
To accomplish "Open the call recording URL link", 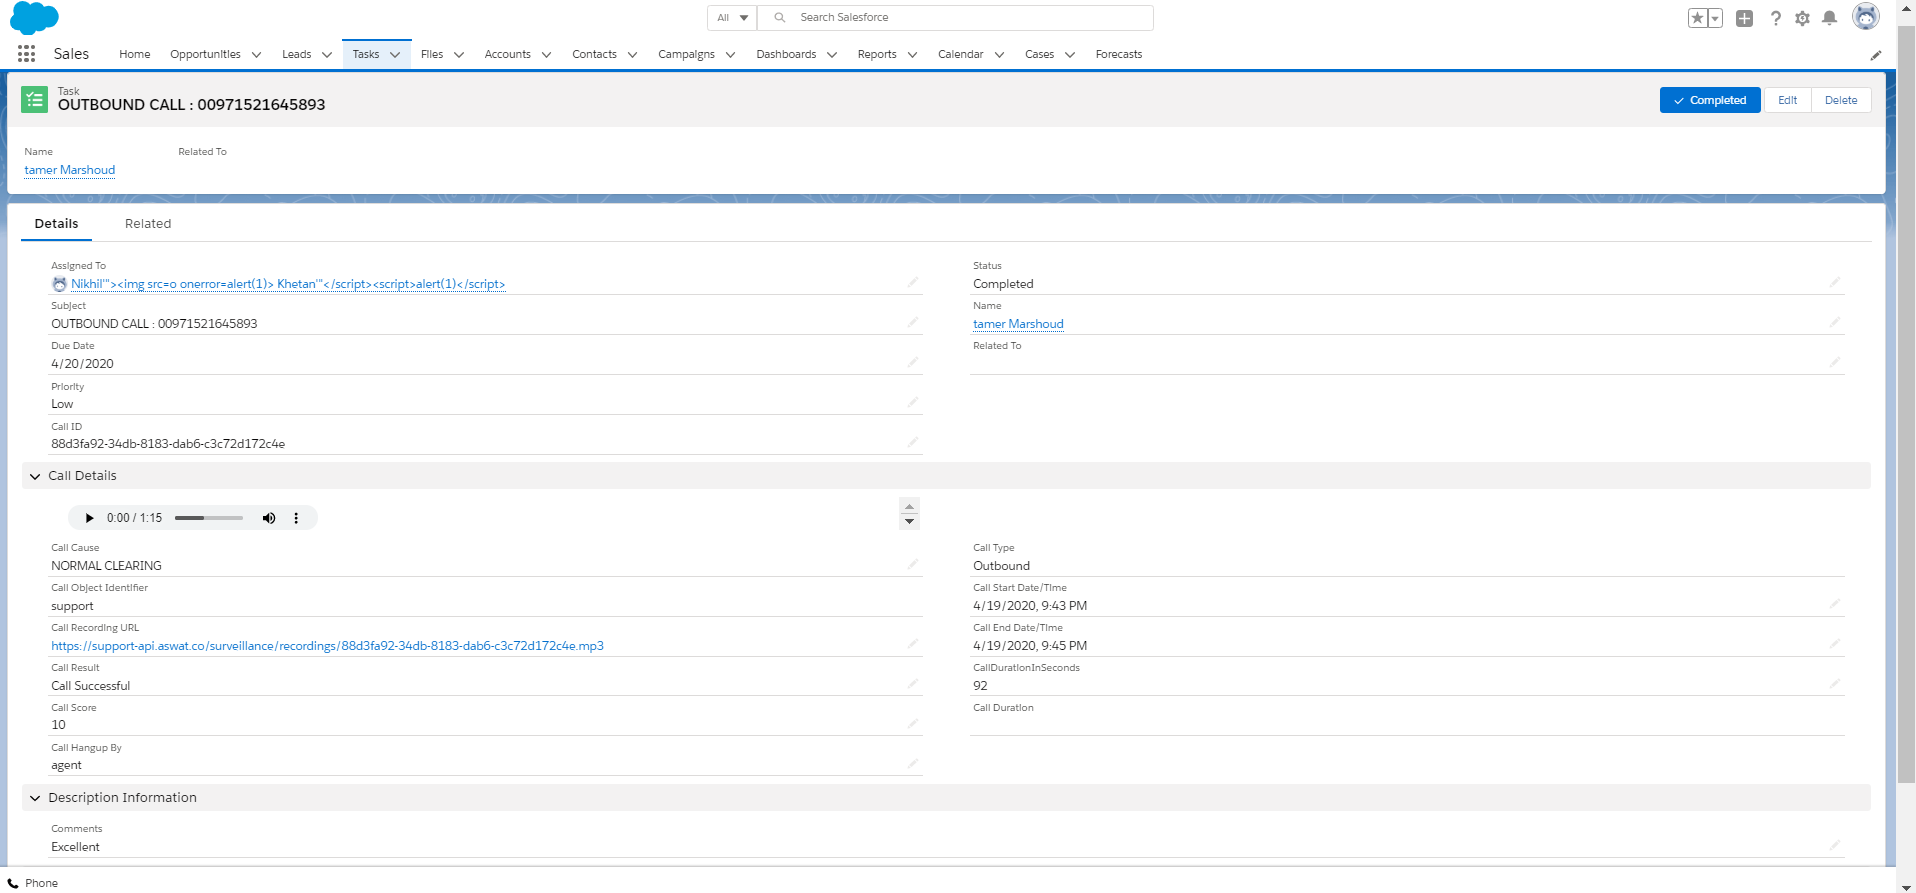I will (x=327, y=646).
